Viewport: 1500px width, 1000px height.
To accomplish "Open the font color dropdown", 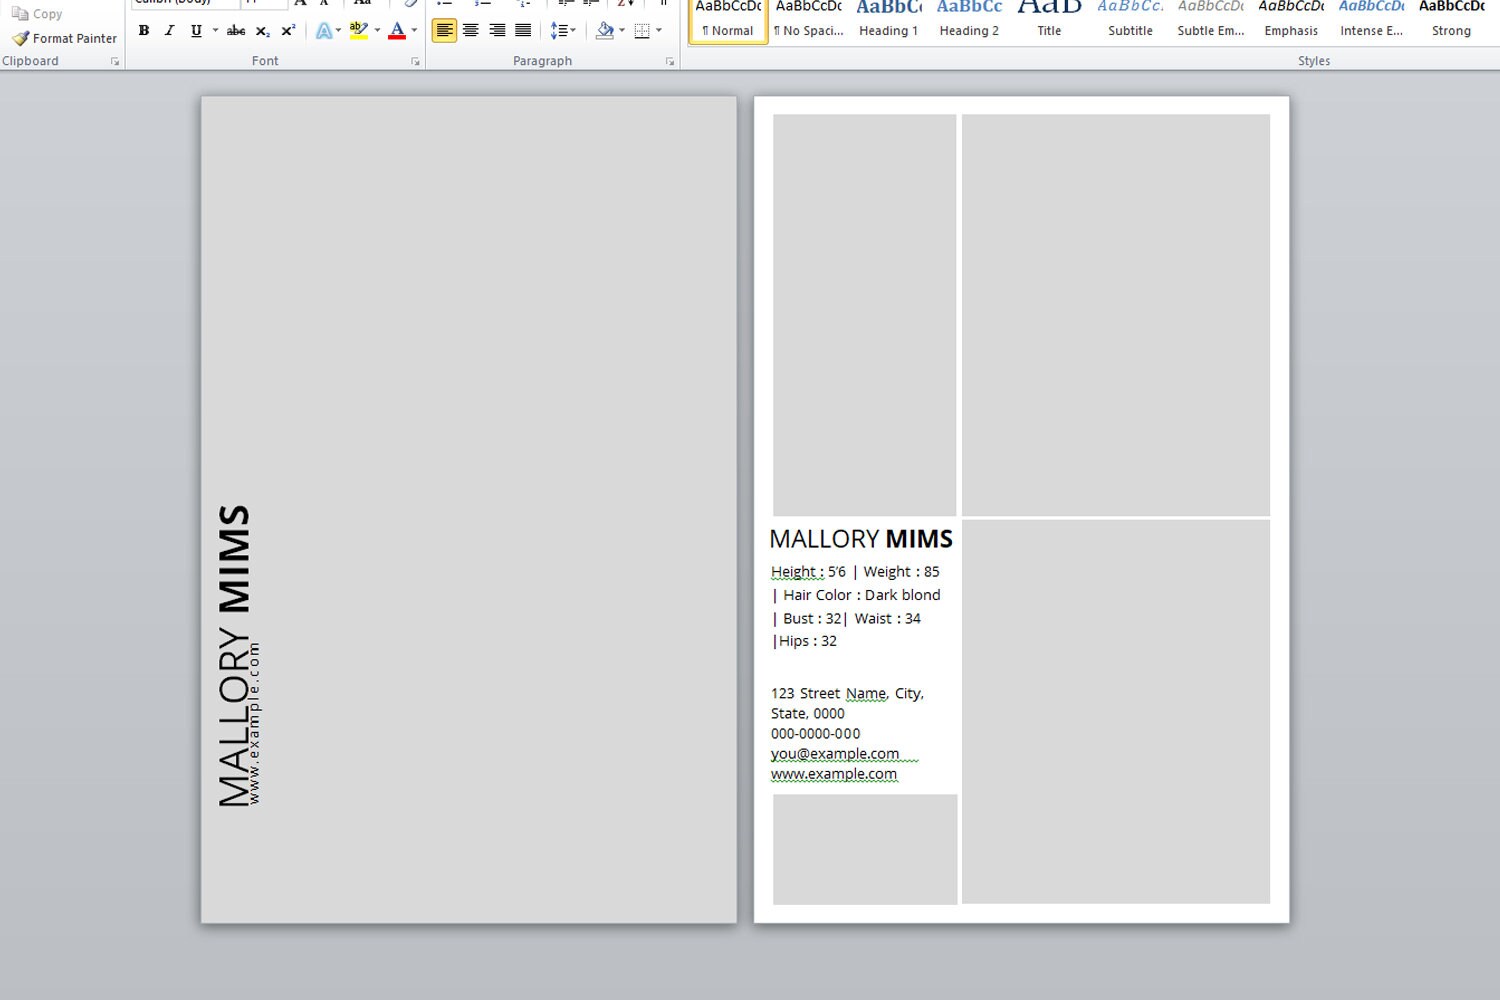I will pyautogui.click(x=413, y=31).
